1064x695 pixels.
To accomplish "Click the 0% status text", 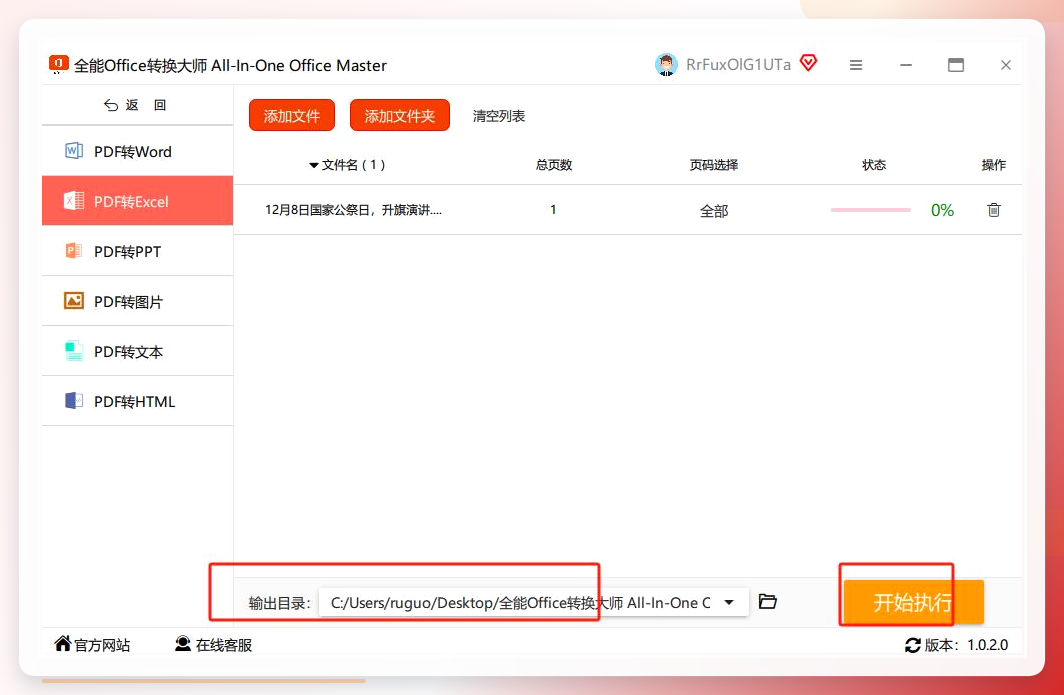I will click(x=942, y=210).
